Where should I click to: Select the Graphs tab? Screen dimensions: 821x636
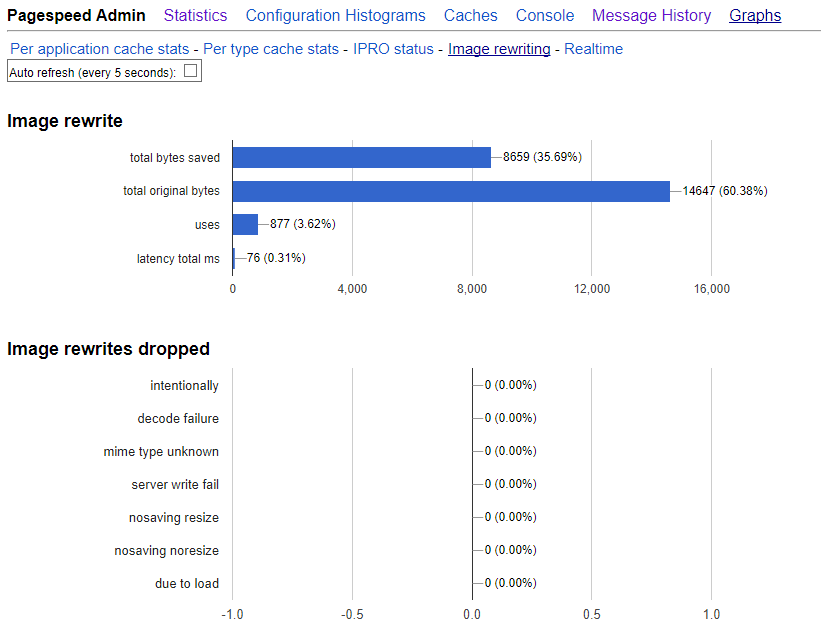(755, 16)
